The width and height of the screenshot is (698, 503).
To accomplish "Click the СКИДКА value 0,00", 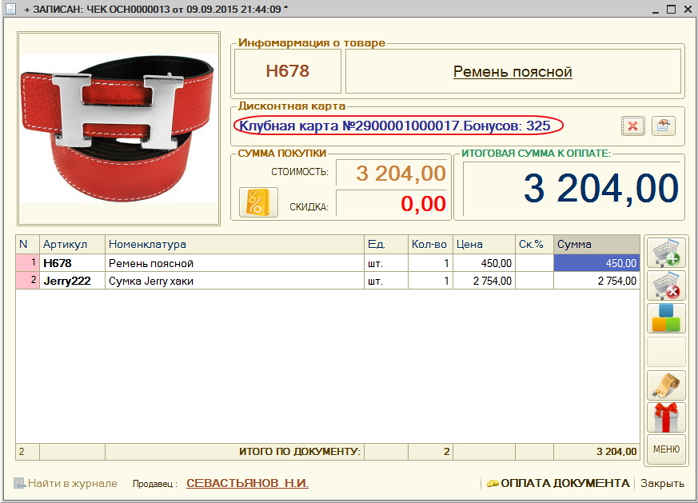I will [x=391, y=203].
